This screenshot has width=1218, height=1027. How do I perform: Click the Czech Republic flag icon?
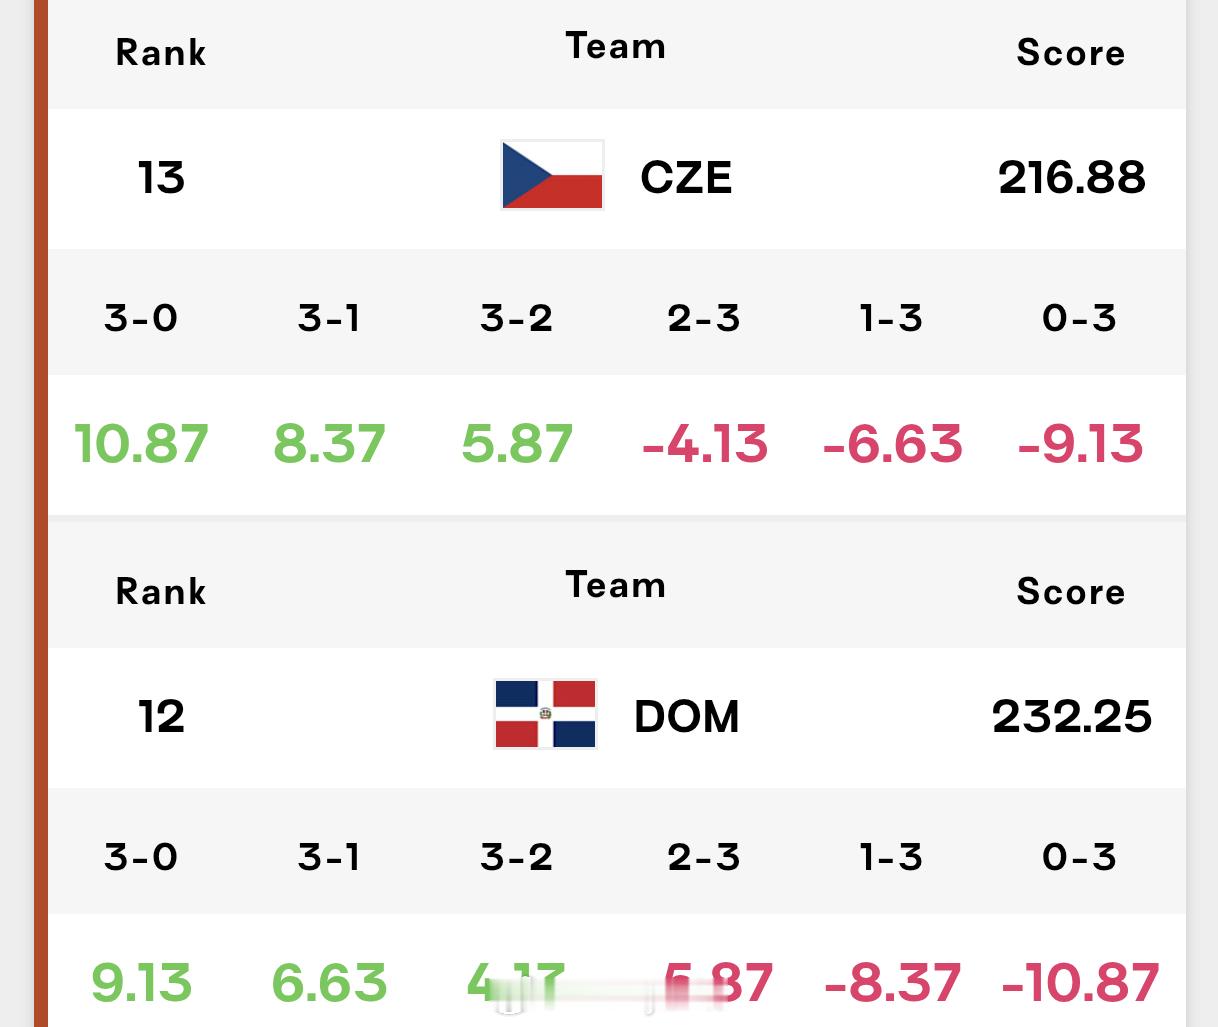552,176
